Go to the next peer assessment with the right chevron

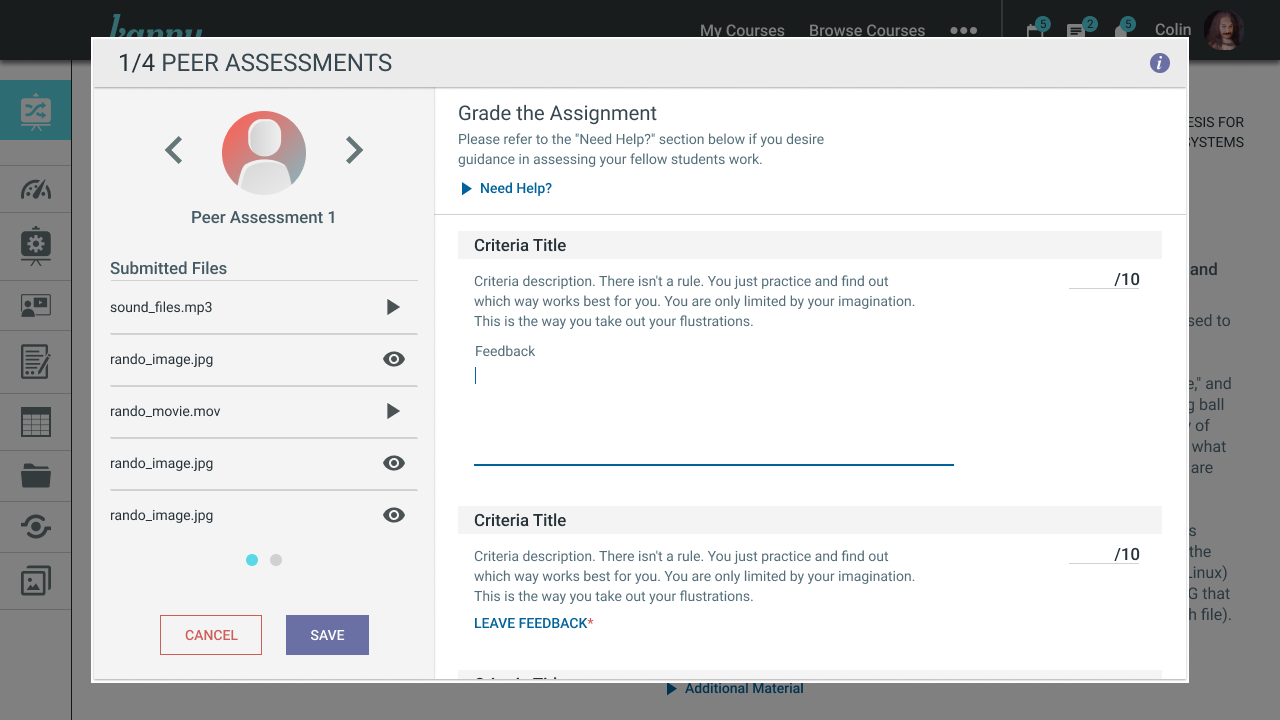[354, 150]
